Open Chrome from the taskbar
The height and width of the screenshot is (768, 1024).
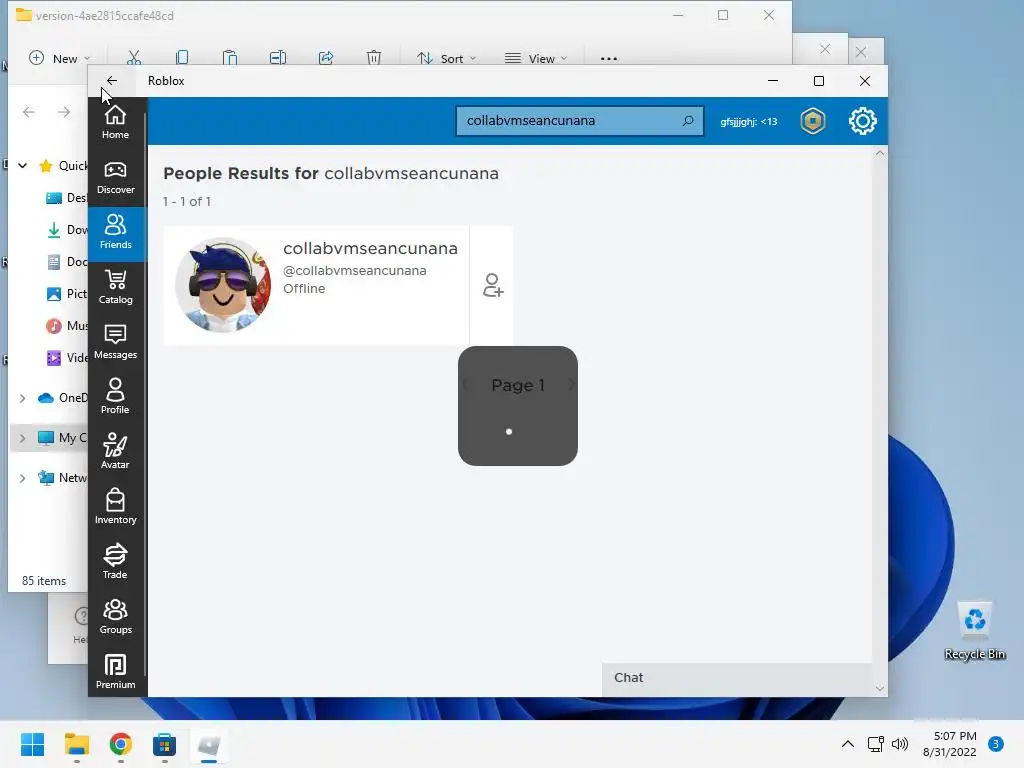coord(120,744)
